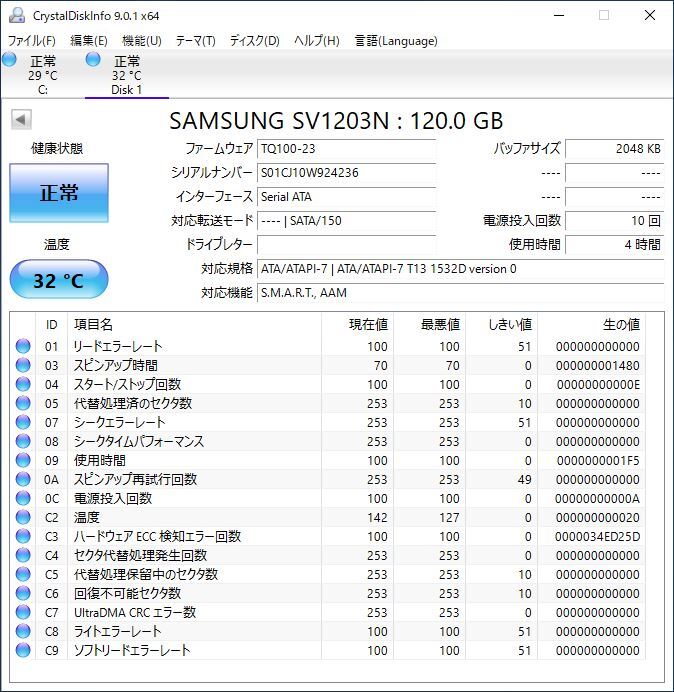Click status orb of attribute C5 代替処理保留中のセクタ数

point(23,574)
